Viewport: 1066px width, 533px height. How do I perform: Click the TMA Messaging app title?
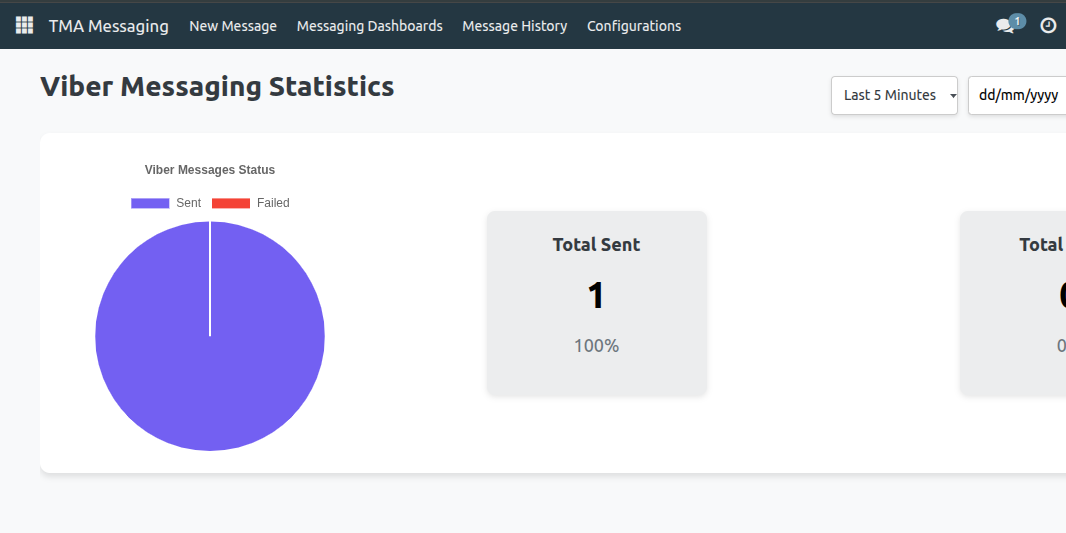[x=109, y=26]
